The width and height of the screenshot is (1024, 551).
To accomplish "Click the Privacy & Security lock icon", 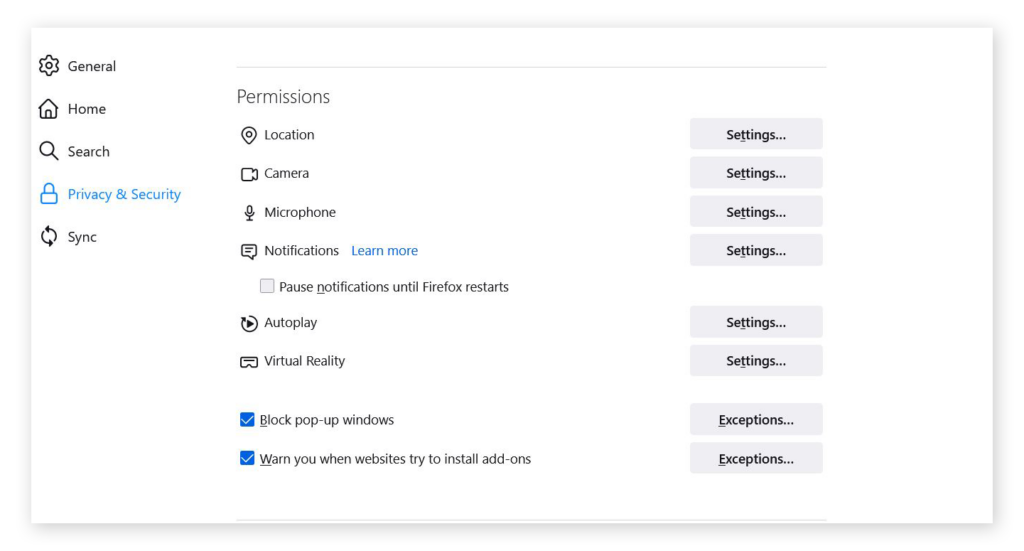I will pyautogui.click(x=49, y=194).
